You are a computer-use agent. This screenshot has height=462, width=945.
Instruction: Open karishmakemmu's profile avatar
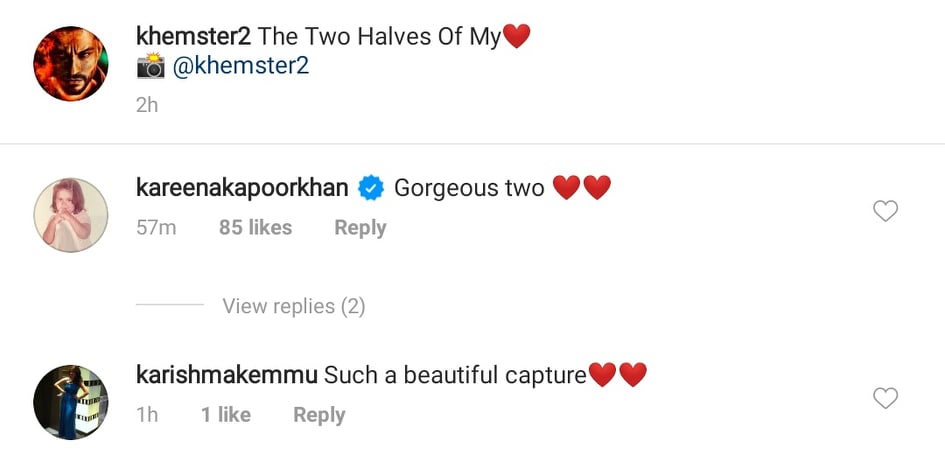[71, 403]
